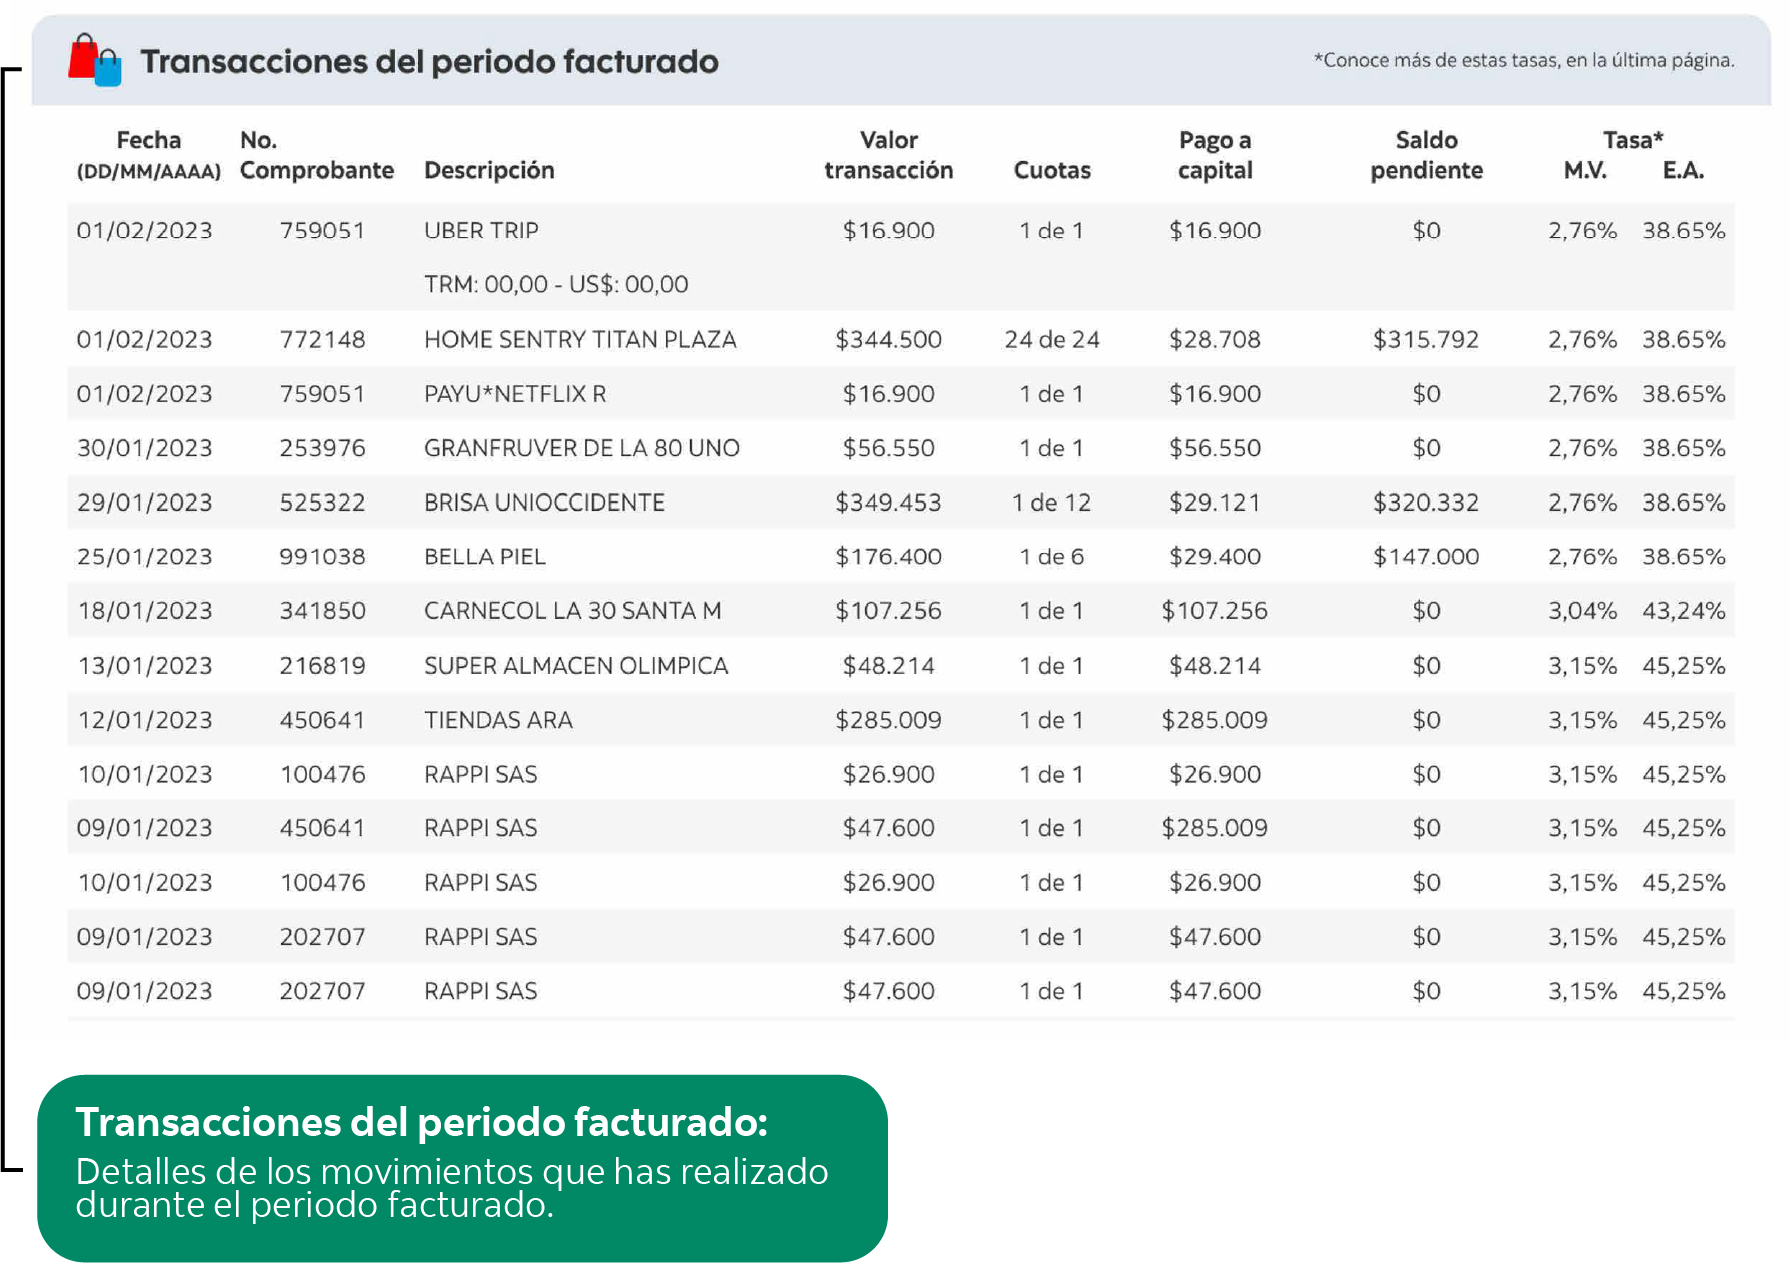Viewport: 1791px width, 1263px height.
Task: Sort by the Valor transacción column
Action: pos(887,155)
